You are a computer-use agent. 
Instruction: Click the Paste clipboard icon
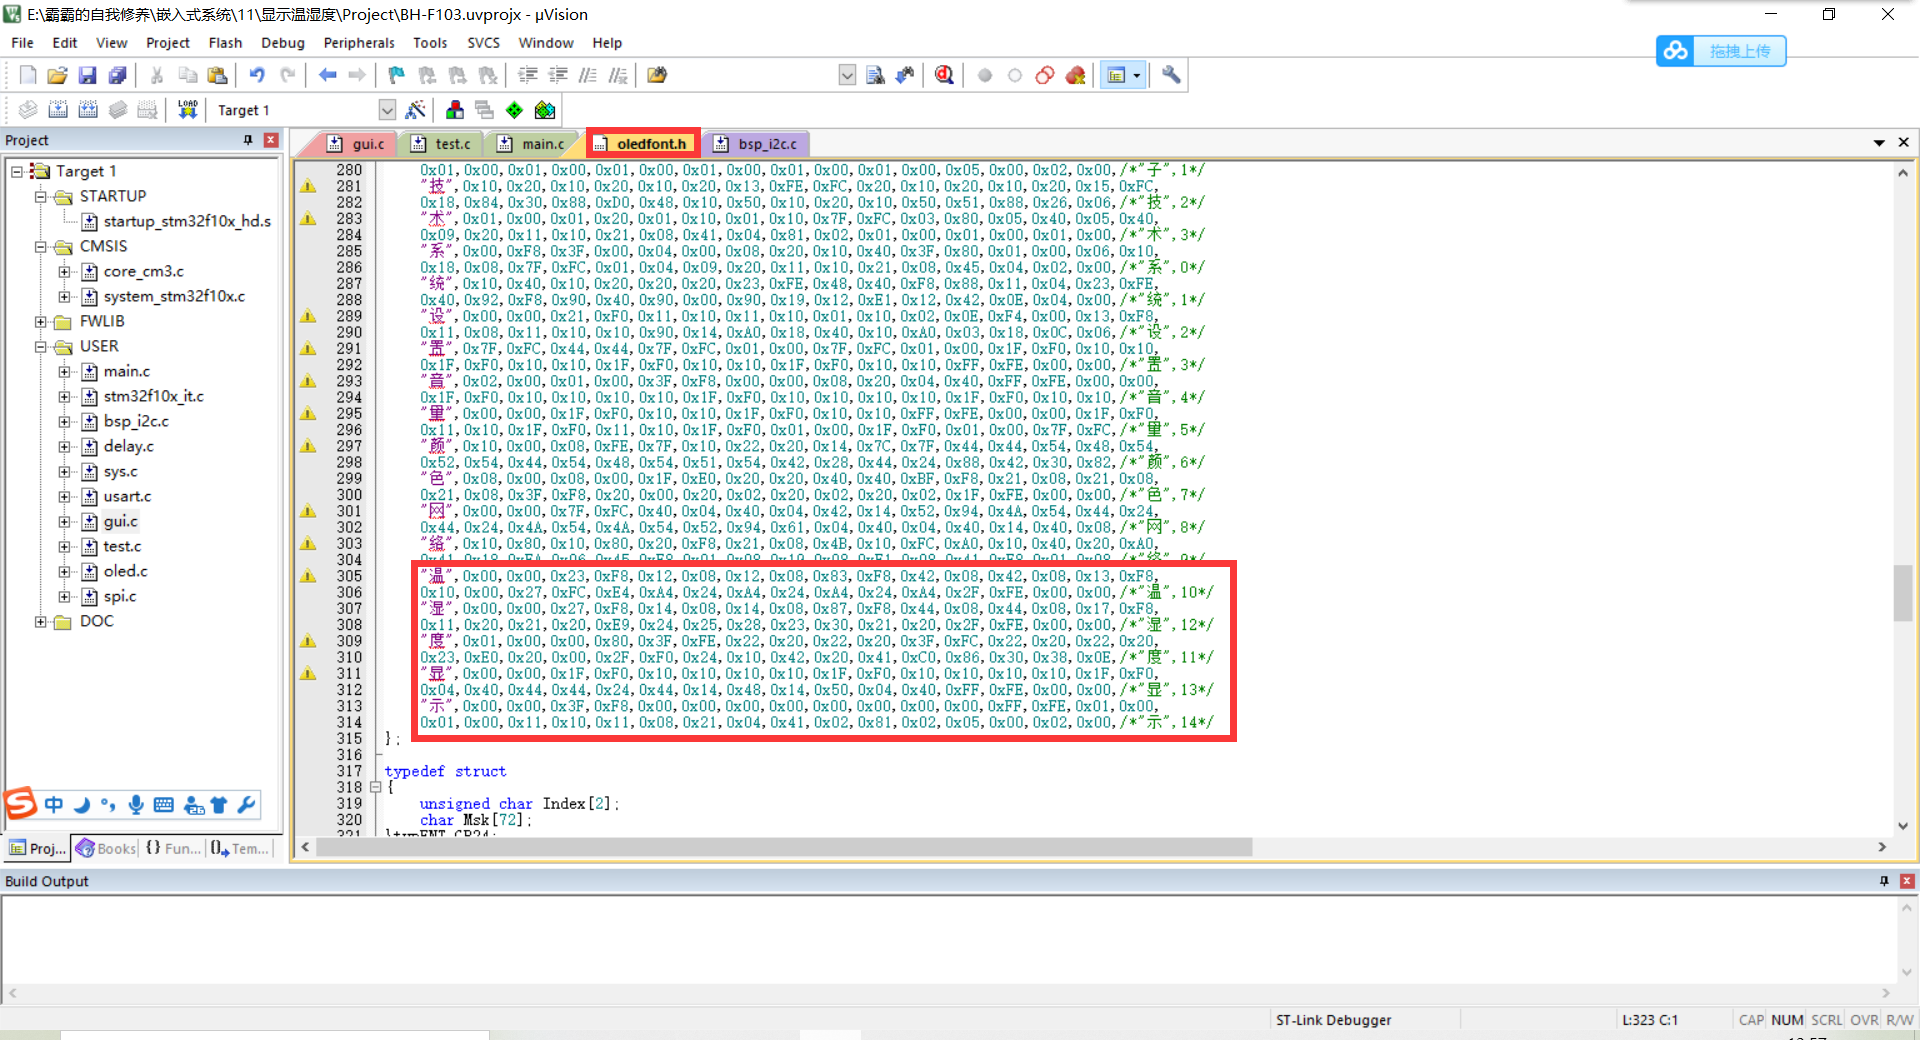point(217,75)
